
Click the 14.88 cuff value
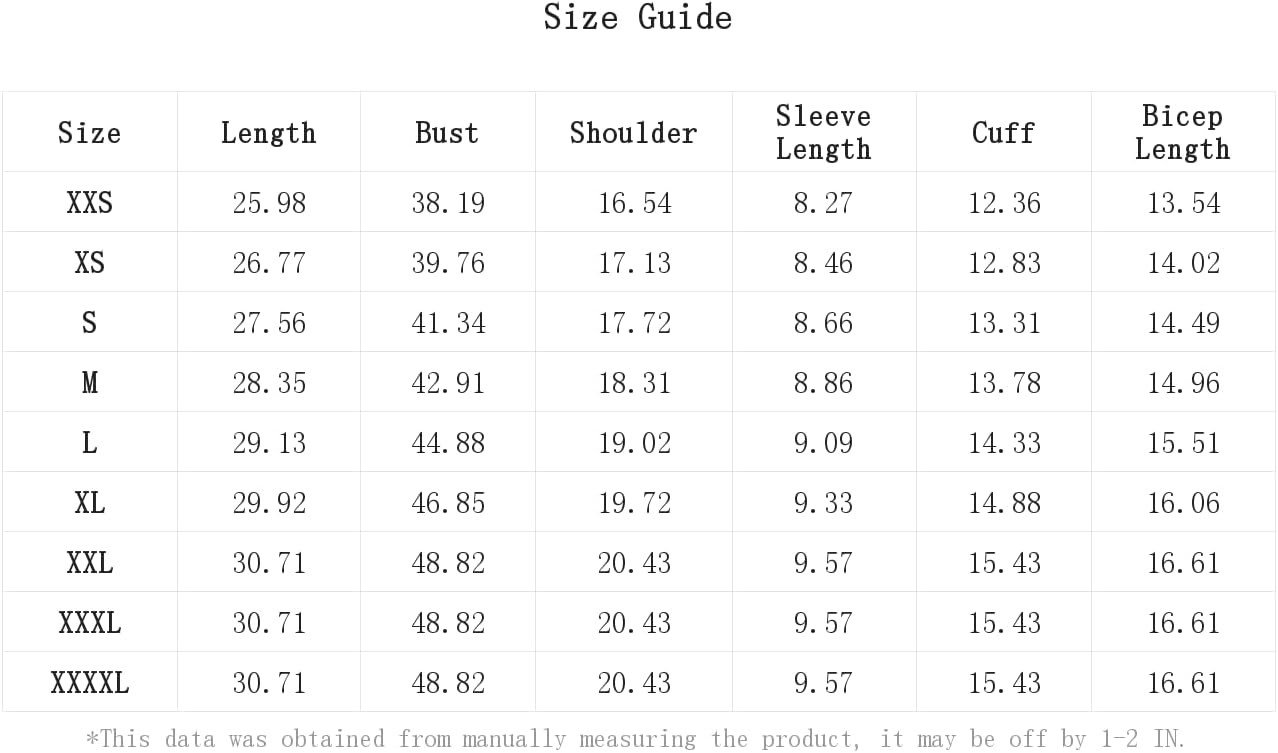click(x=1004, y=503)
